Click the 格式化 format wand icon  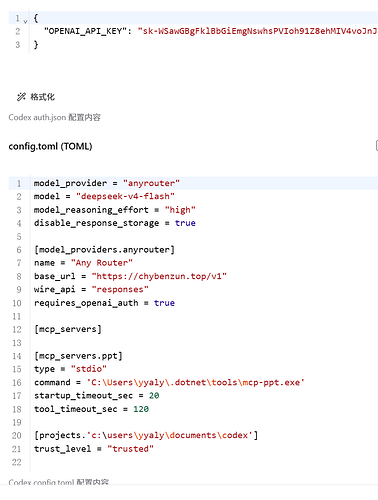coord(21,97)
